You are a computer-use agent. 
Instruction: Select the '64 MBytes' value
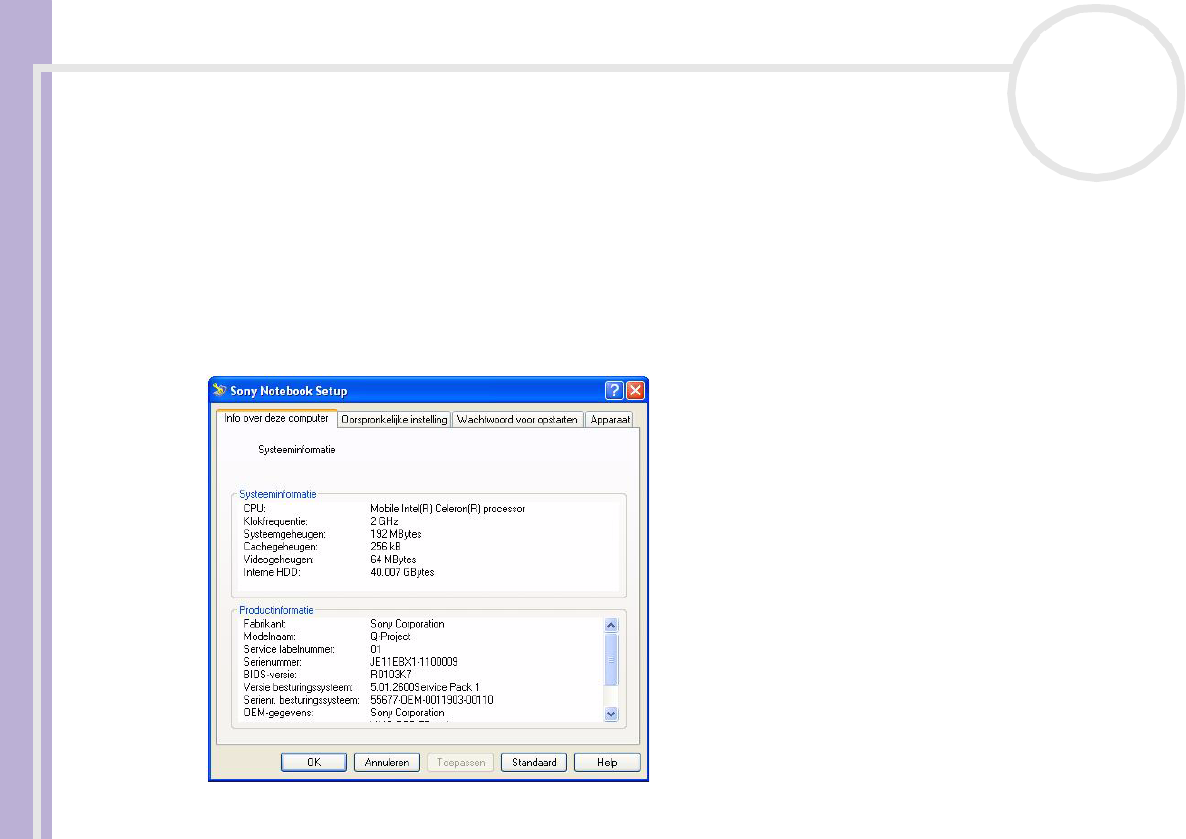point(393,560)
